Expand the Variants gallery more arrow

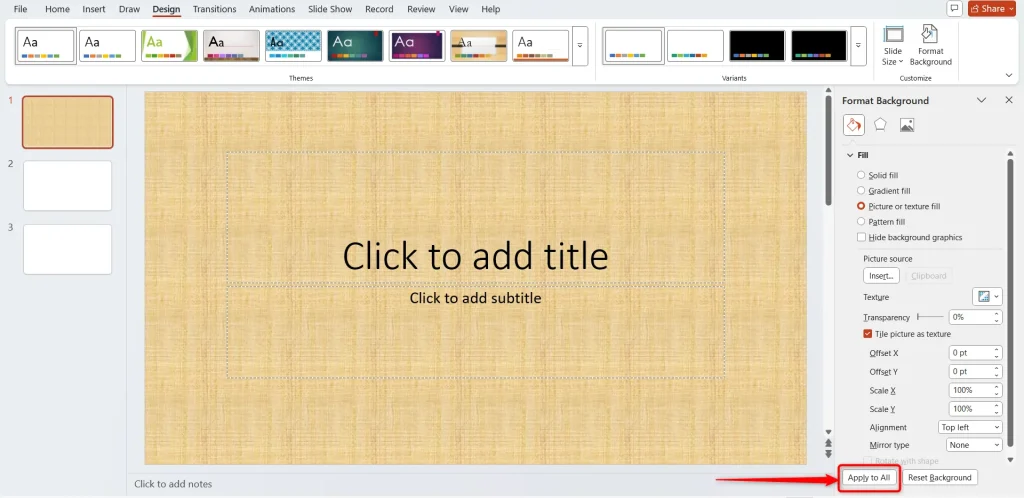click(x=858, y=46)
